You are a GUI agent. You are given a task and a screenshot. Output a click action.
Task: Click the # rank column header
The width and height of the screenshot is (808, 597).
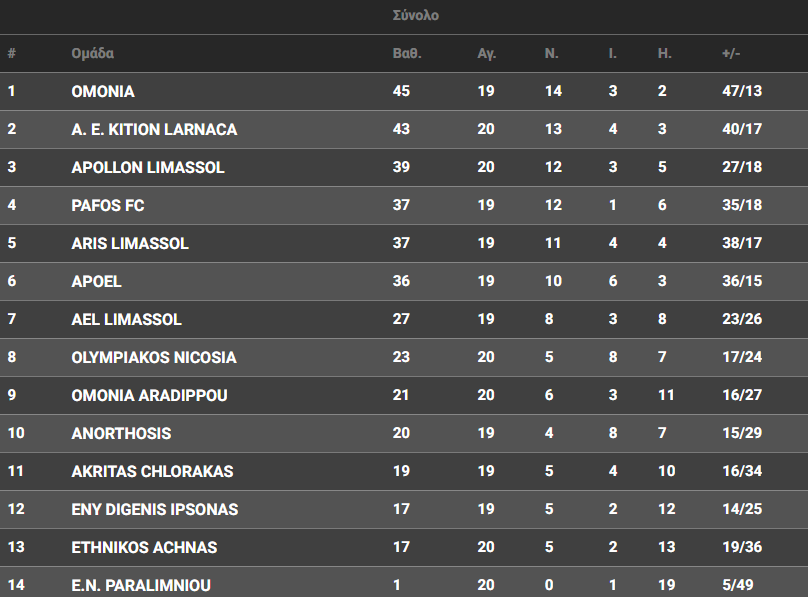(x=11, y=53)
